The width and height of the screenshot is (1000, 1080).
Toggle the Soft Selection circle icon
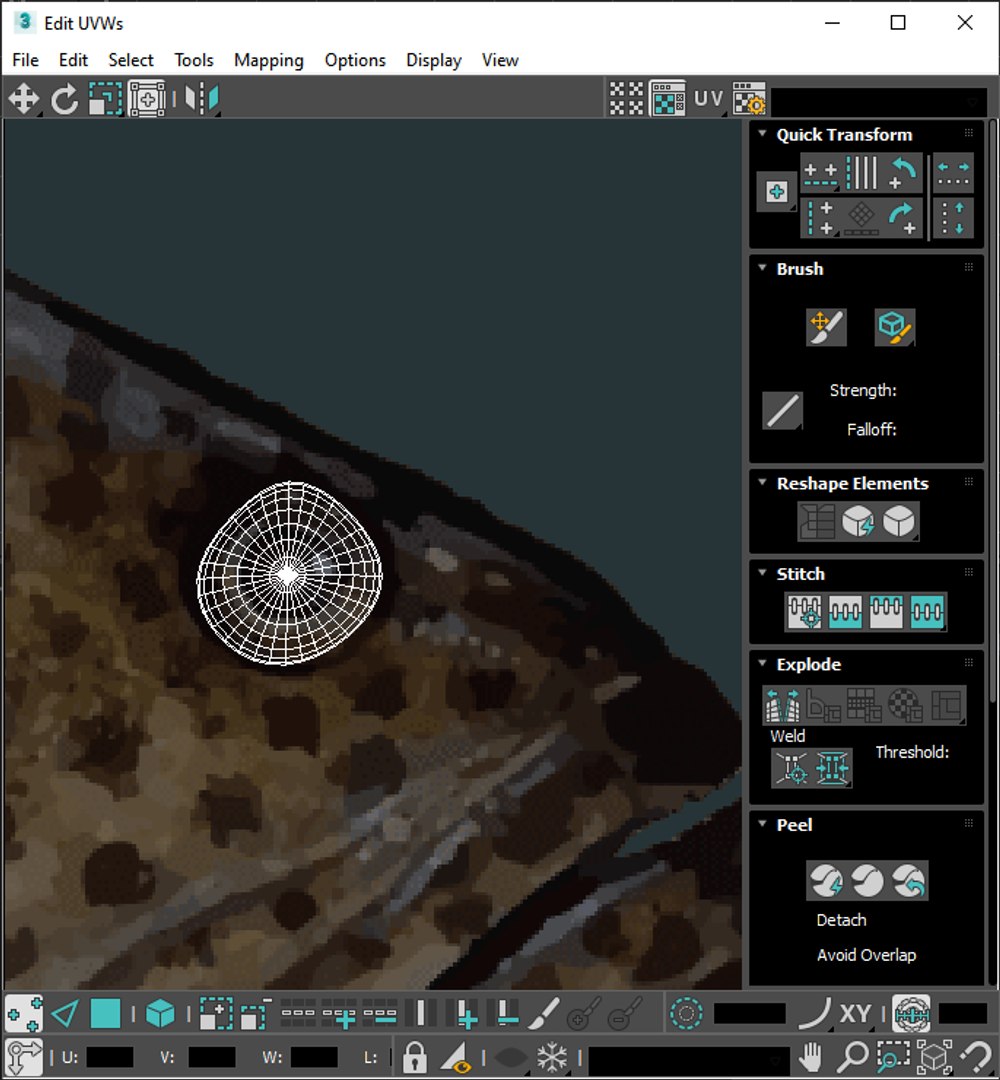686,1014
